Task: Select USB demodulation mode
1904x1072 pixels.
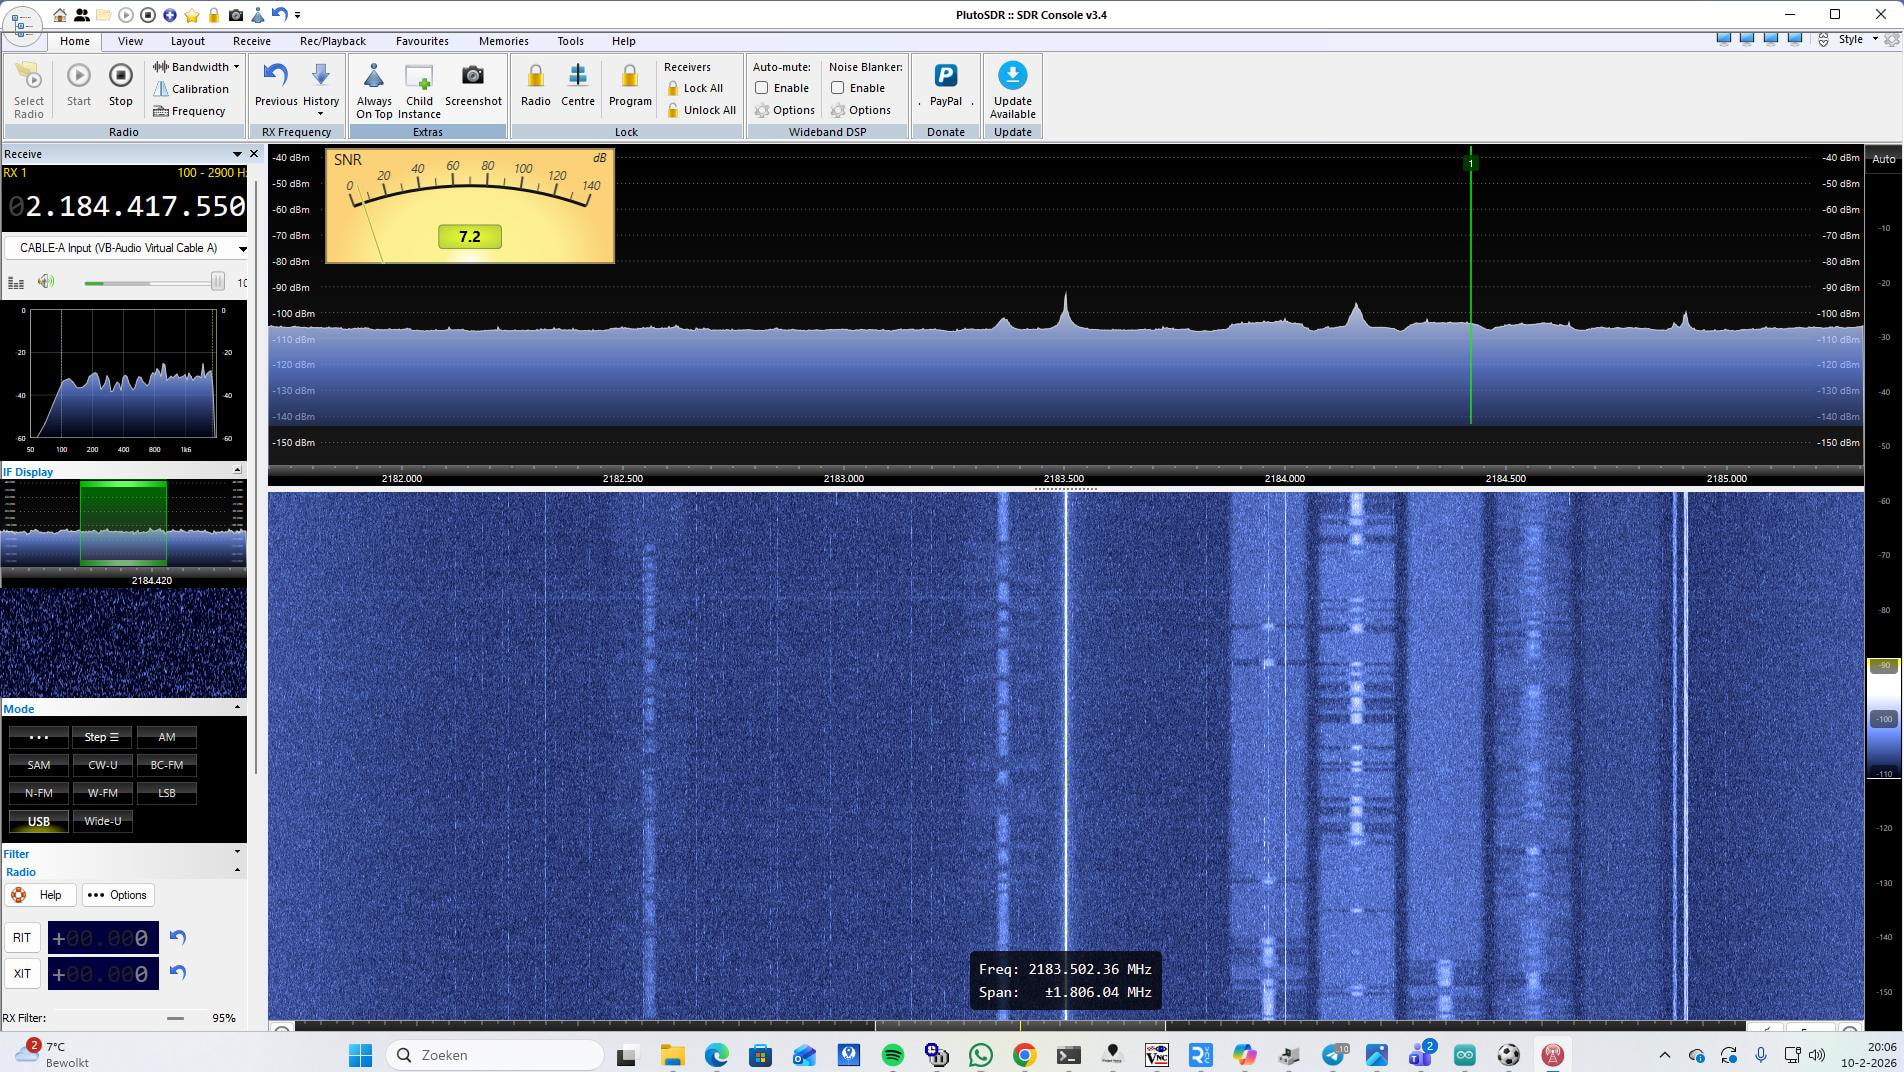Action: [38, 821]
